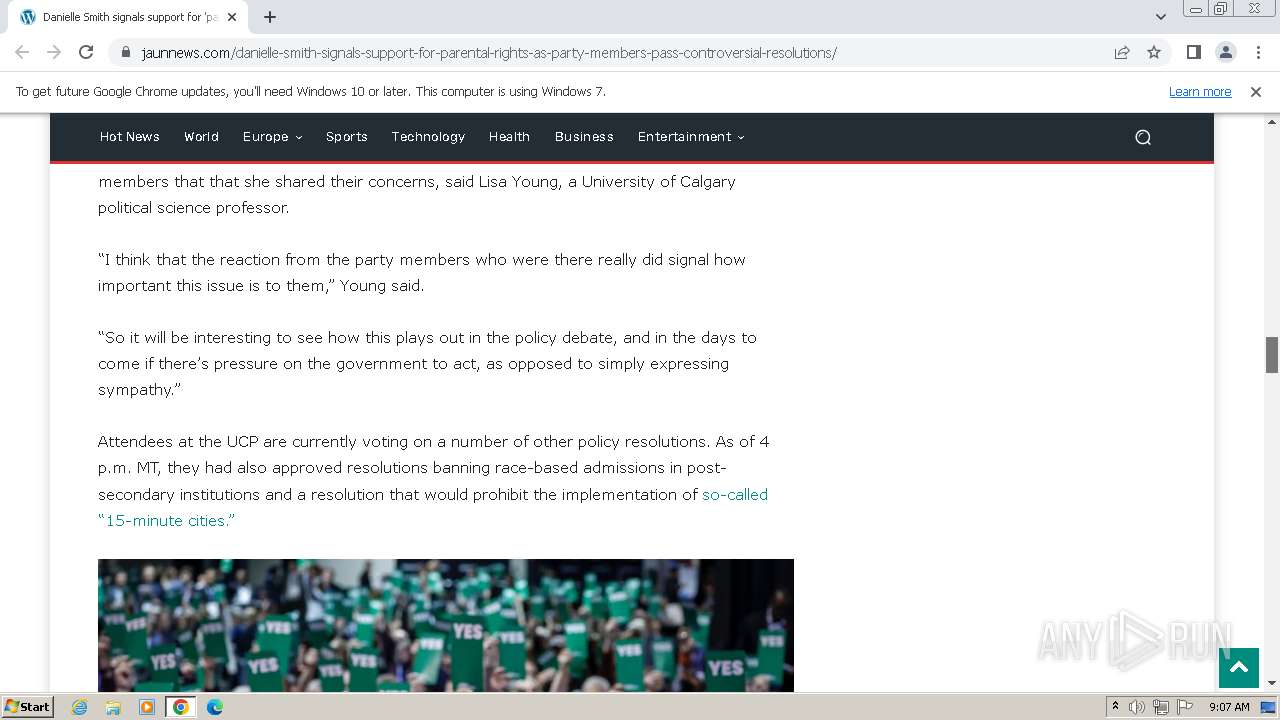
Task: Go to the Technology section
Action: pyautogui.click(x=428, y=136)
